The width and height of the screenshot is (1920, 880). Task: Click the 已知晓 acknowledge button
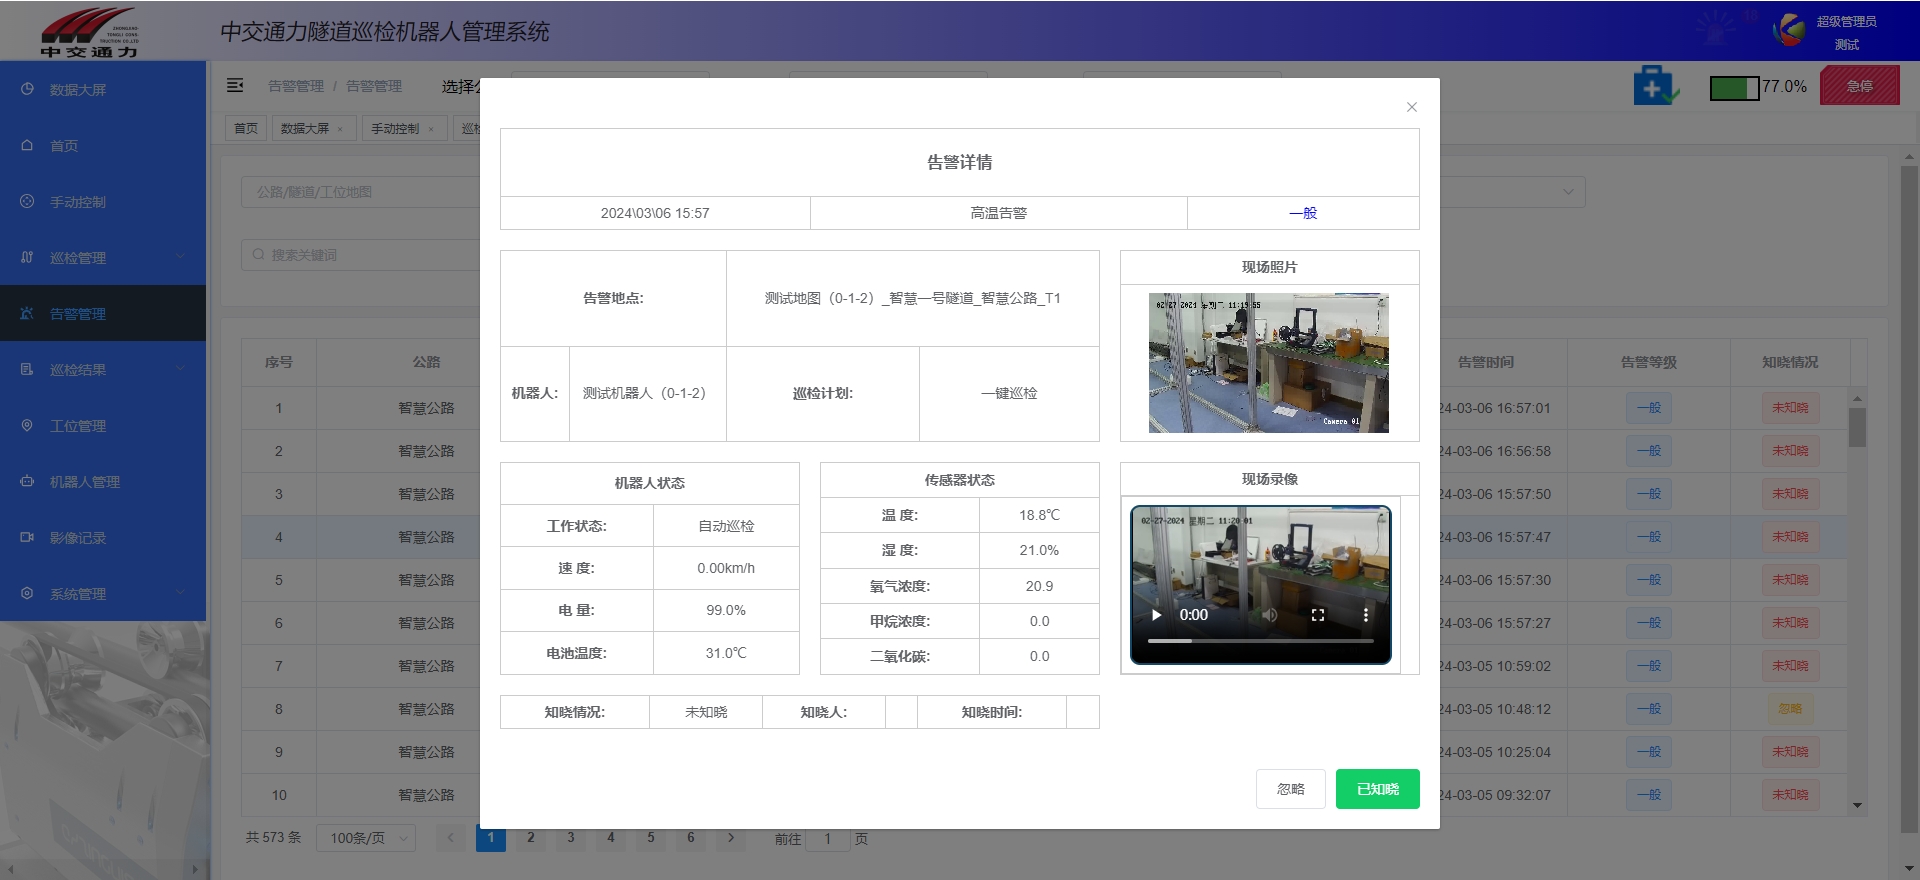(1377, 789)
